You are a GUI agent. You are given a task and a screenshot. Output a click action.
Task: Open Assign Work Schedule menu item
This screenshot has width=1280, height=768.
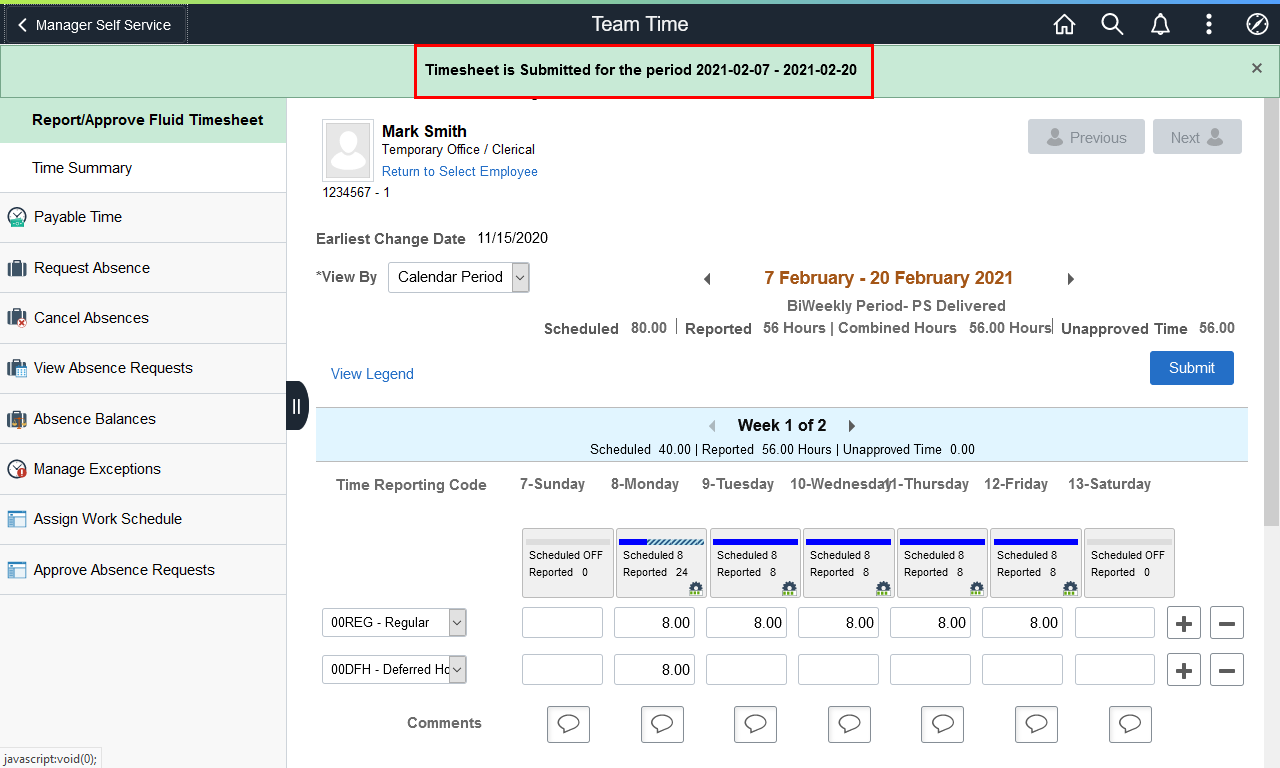coord(143,519)
